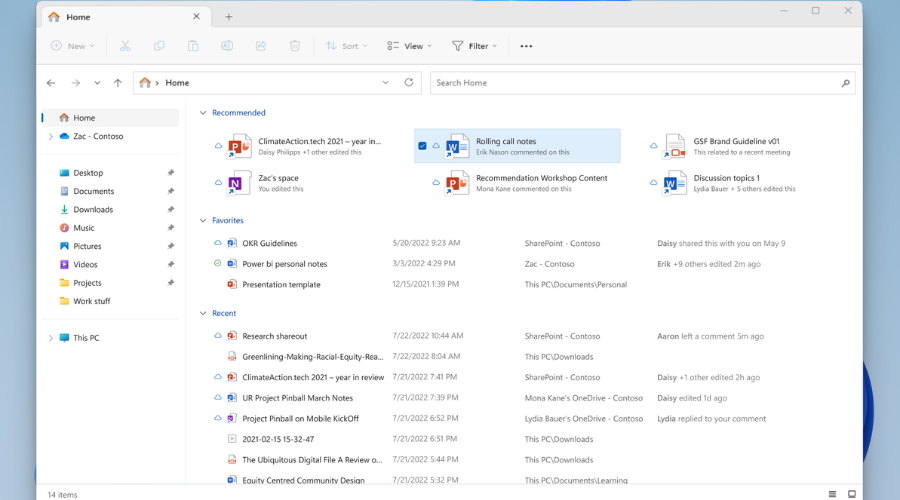The image size is (900, 500).
Task: Click the search magnifier icon
Action: click(845, 83)
